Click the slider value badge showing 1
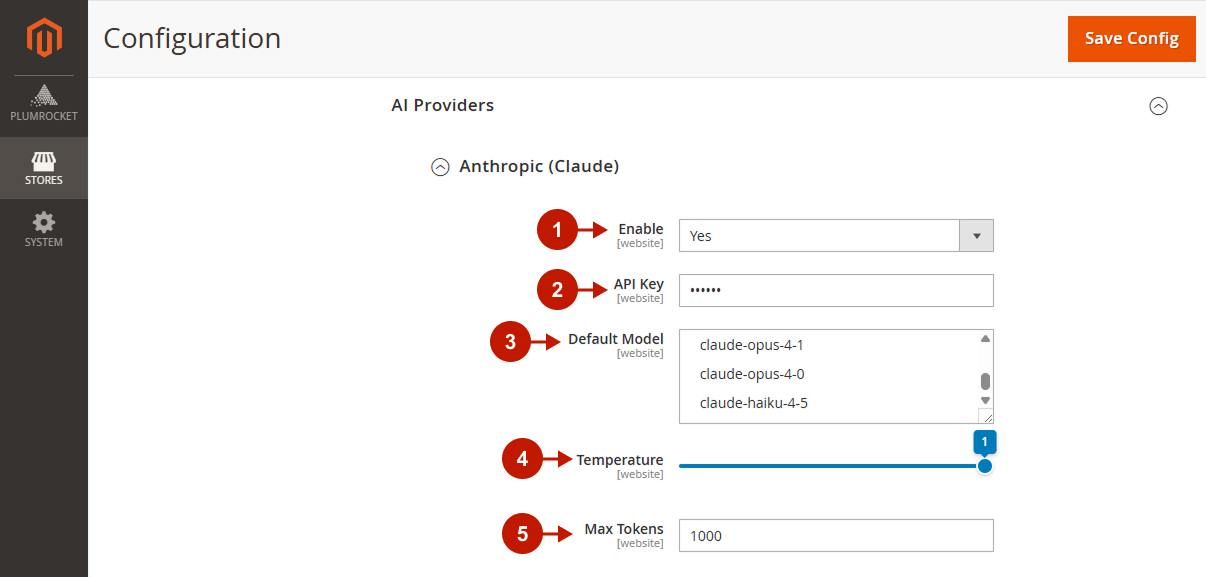Image resolution: width=1206 pixels, height=577 pixels. coord(985,441)
